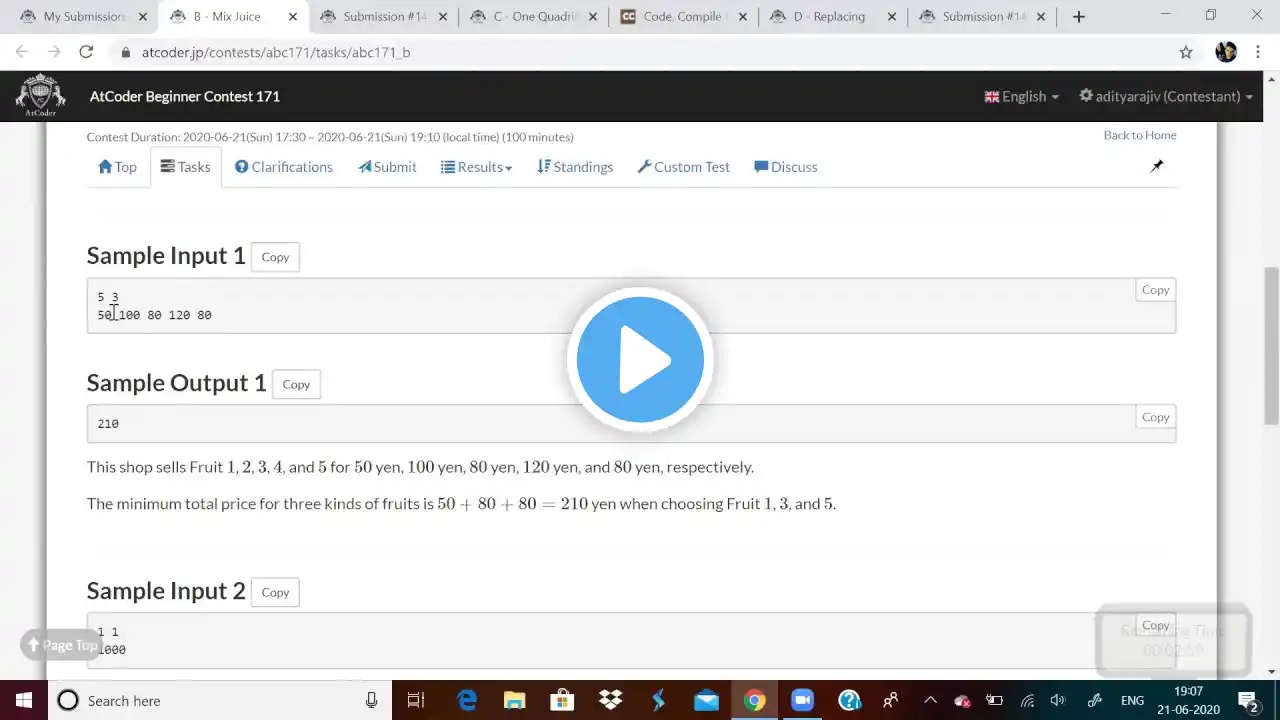The width and height of the screenshot is (1280, 720).
Task: Click sample output value 210
Action: click(108, 424)
